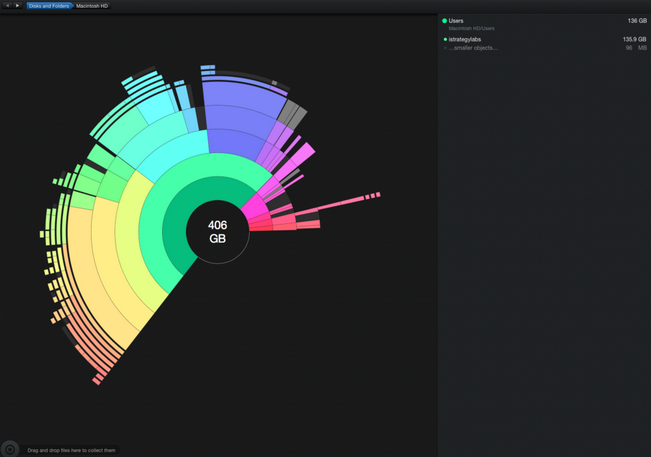Click the 406 GB center circle
Image resolution: width=651 pixels, height=457 pixels.
coord(218,232)
